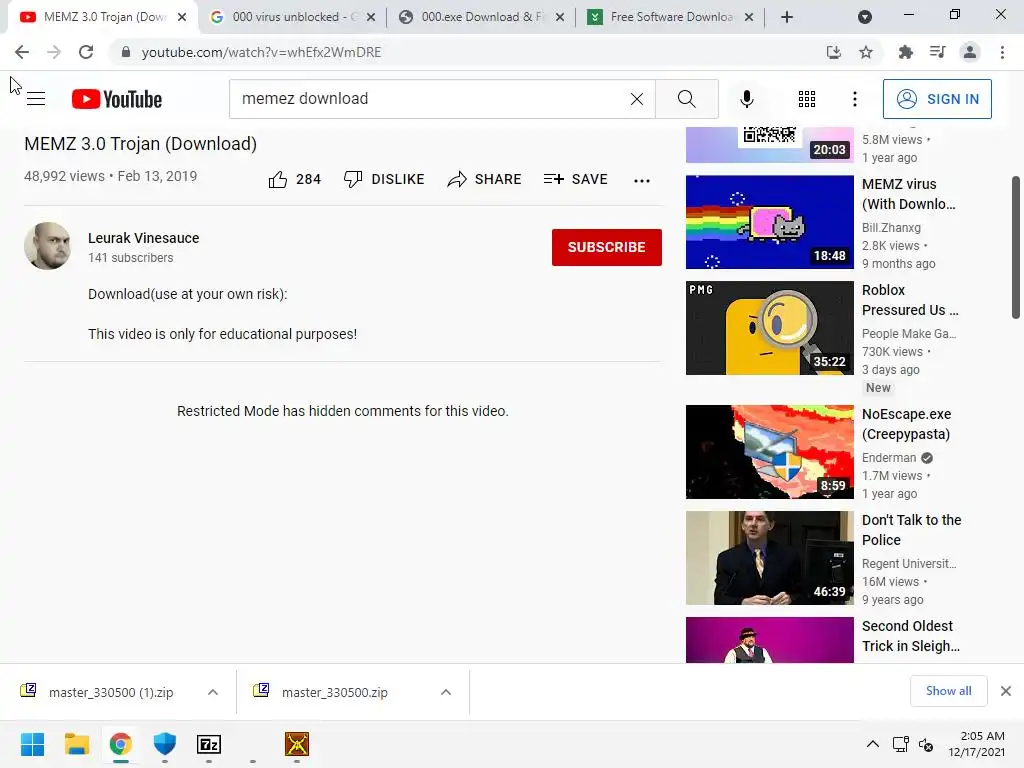Viewport: 1024px width, 768px height.
Task: Open the NoEscape.exe video thumbnail
Action: [769, 452]
